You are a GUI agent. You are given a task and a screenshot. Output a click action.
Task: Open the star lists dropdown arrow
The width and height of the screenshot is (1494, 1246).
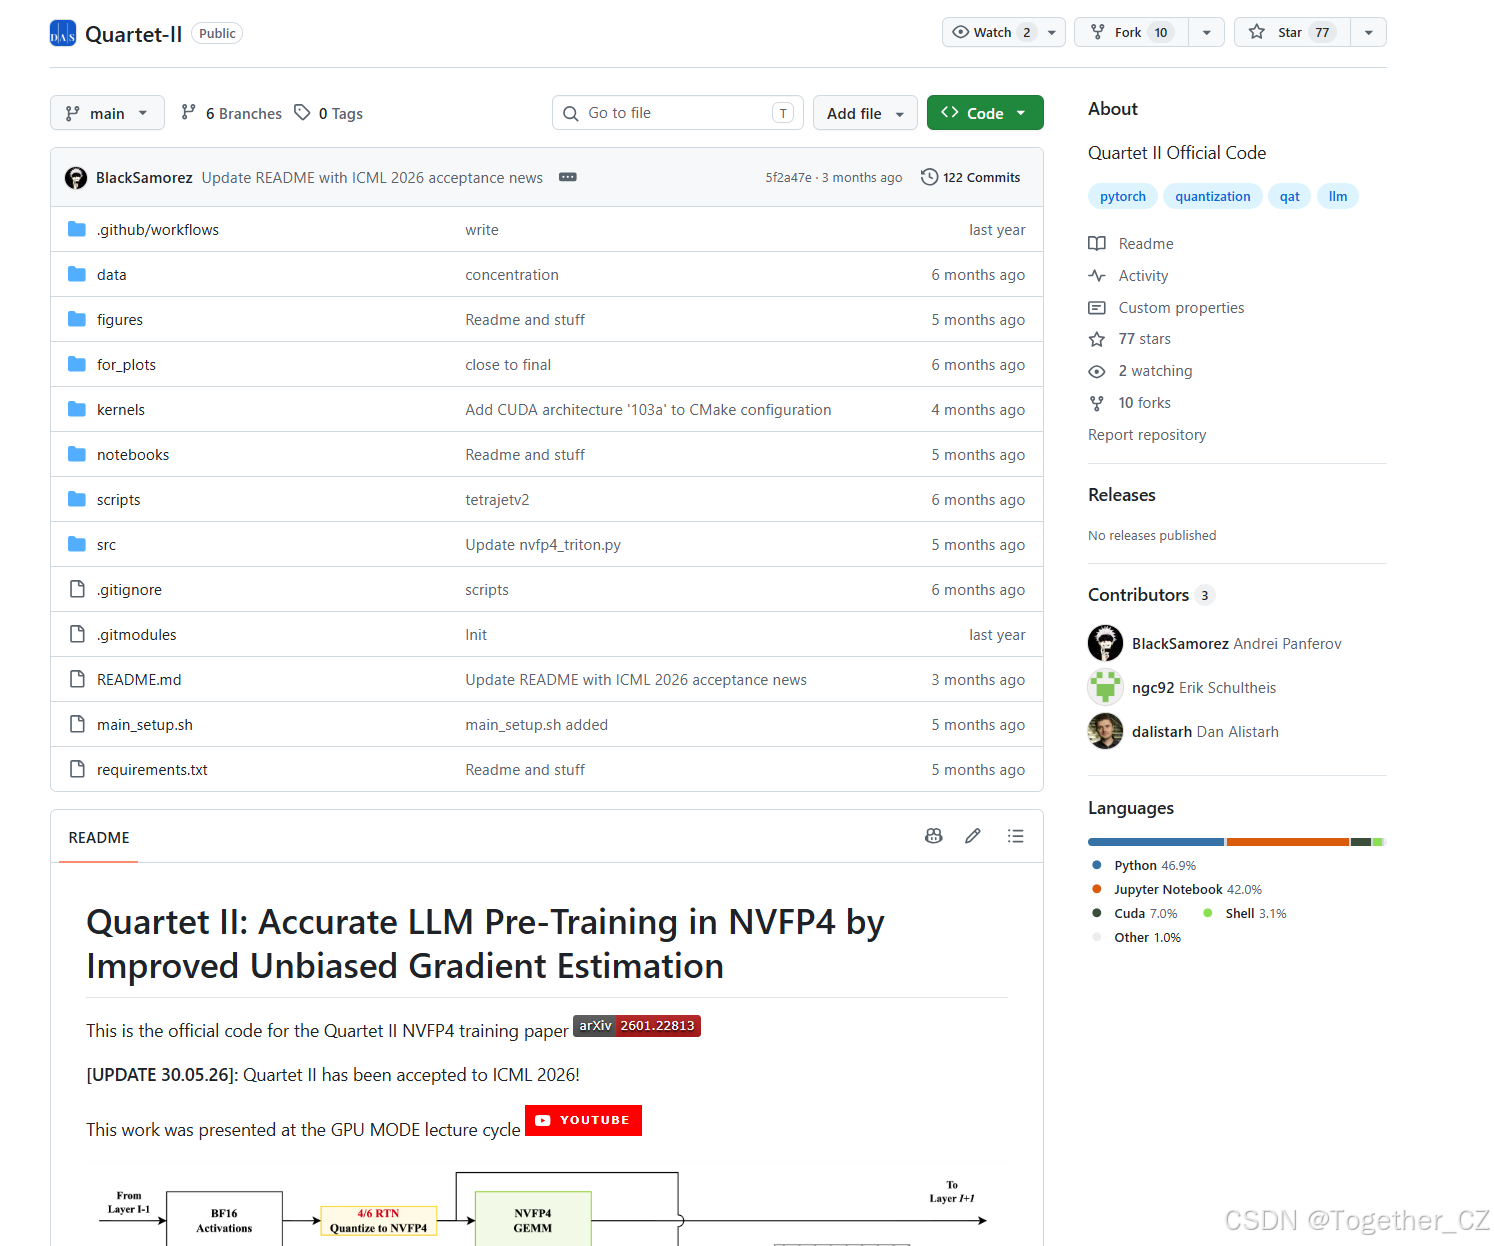point(1369,32)
